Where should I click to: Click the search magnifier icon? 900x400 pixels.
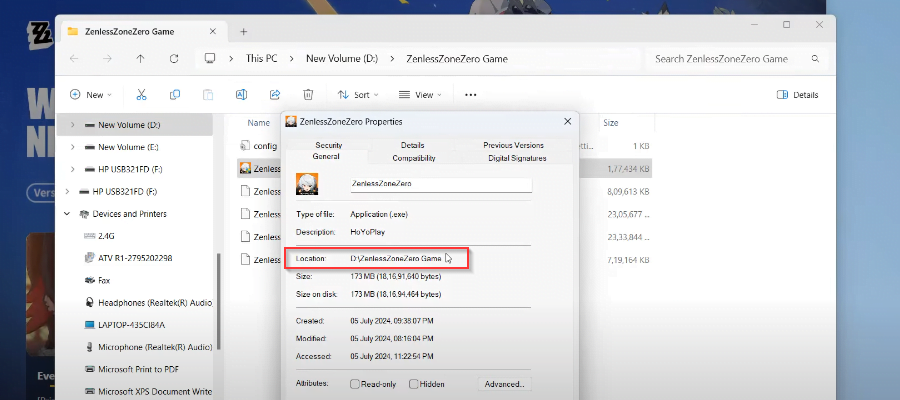click(x=815, y=59)
